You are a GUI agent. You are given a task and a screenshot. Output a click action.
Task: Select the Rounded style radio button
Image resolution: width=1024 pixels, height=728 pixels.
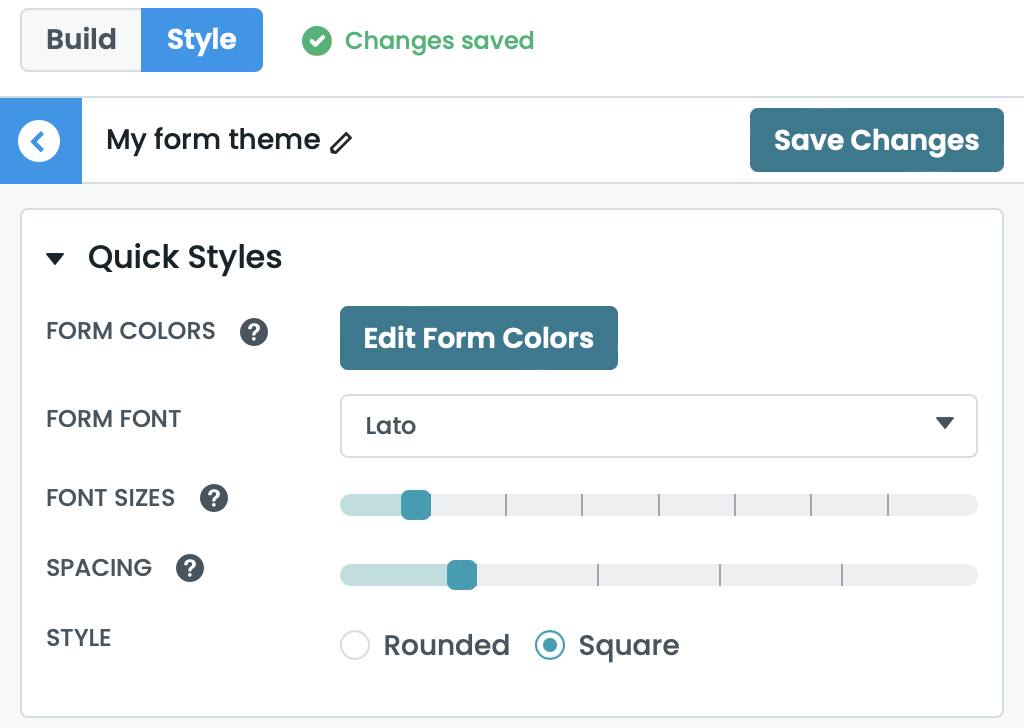(x=355, y=645)
